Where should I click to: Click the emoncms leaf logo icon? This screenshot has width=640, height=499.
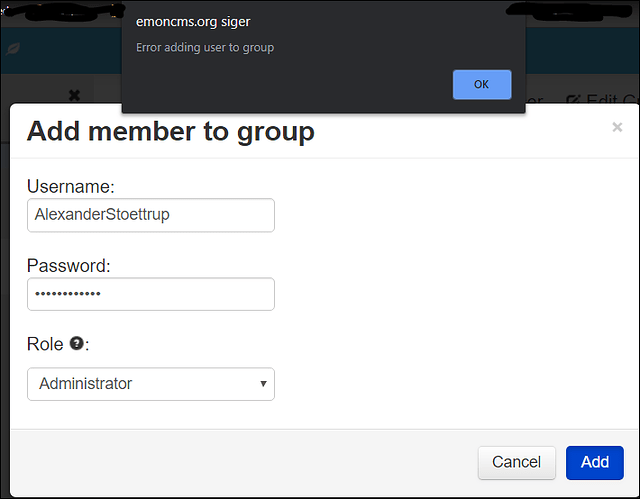pyautogui.click(x=13, y=49)
